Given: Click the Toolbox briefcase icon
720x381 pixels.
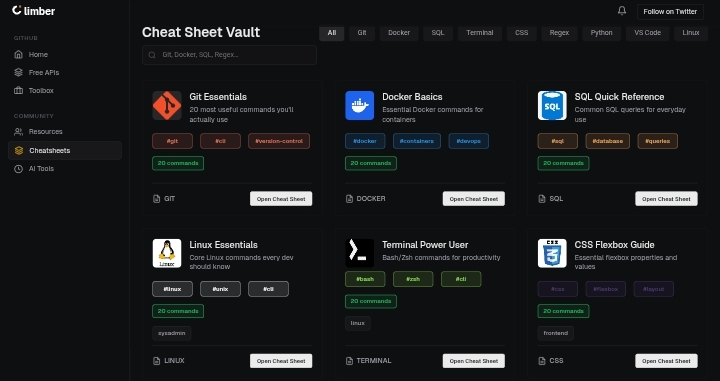Looking at the screenshot, I should click(18, 90).
